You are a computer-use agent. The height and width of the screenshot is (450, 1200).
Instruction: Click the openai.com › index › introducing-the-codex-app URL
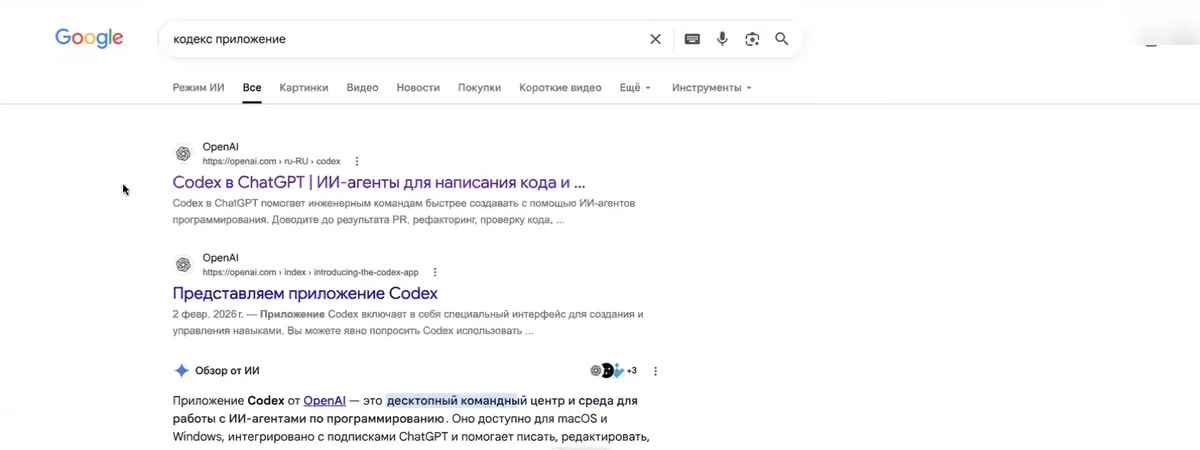pyautogui.click(x=311, y=272)
